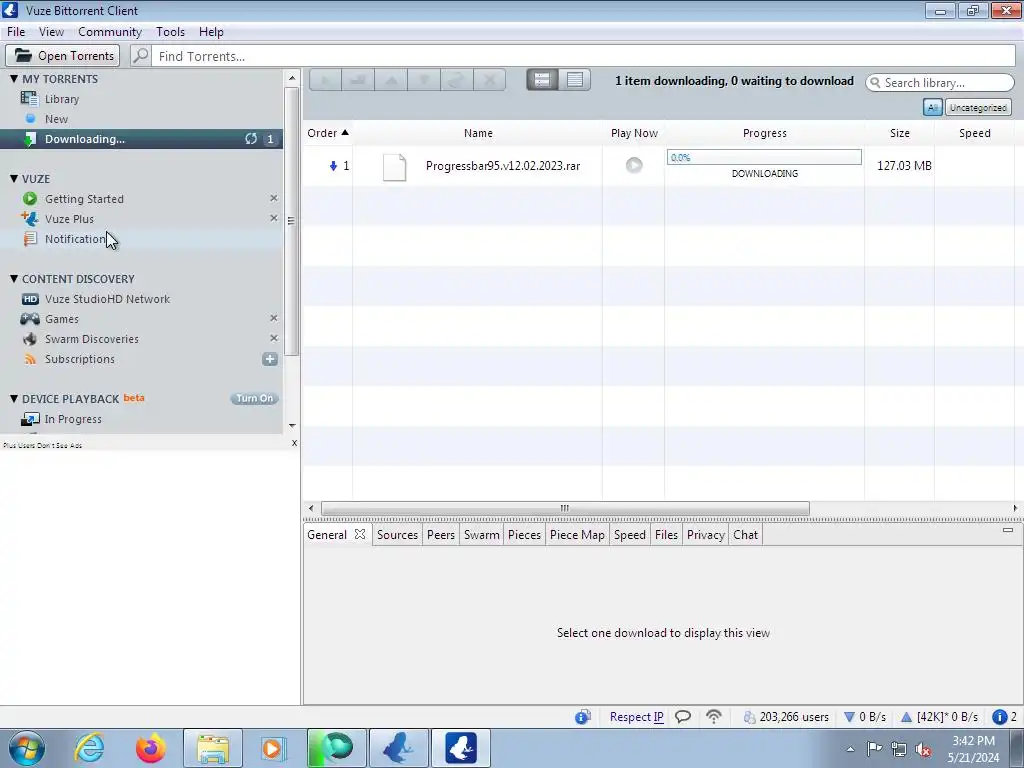Click the Open Torrents folder button

coord(63,56)
